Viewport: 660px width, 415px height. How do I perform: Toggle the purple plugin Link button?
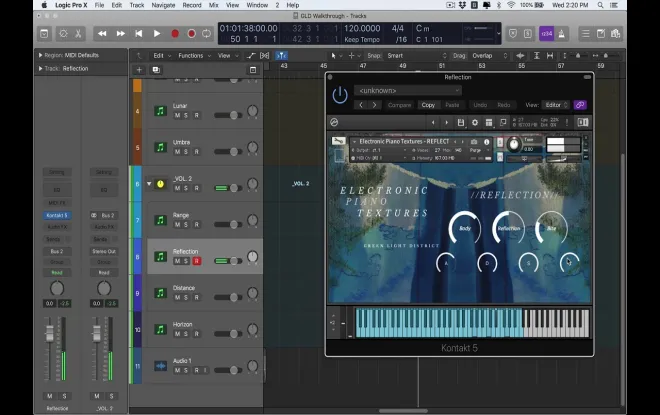580,105
